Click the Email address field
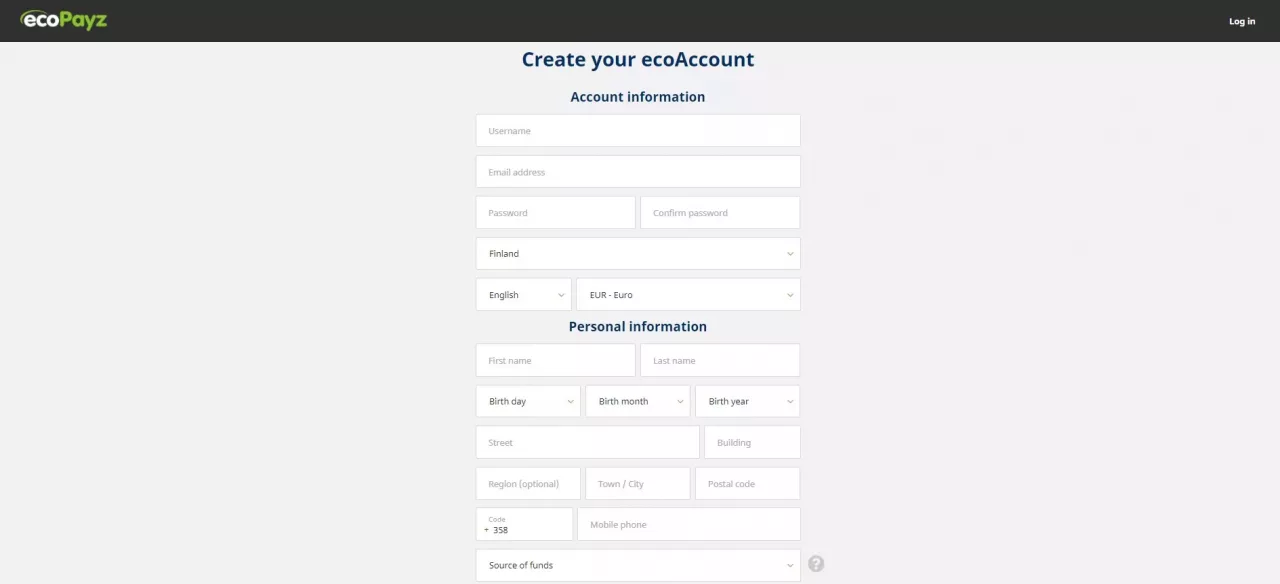This screenshot has width=1280, height=584. coord(638,172)
